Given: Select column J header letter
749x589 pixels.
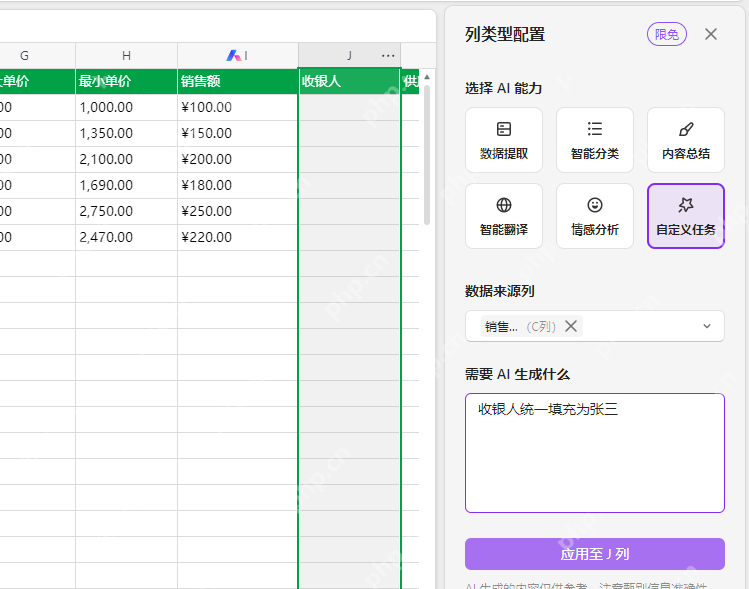Looking at the screenshot, I should [x=350, y=56].
